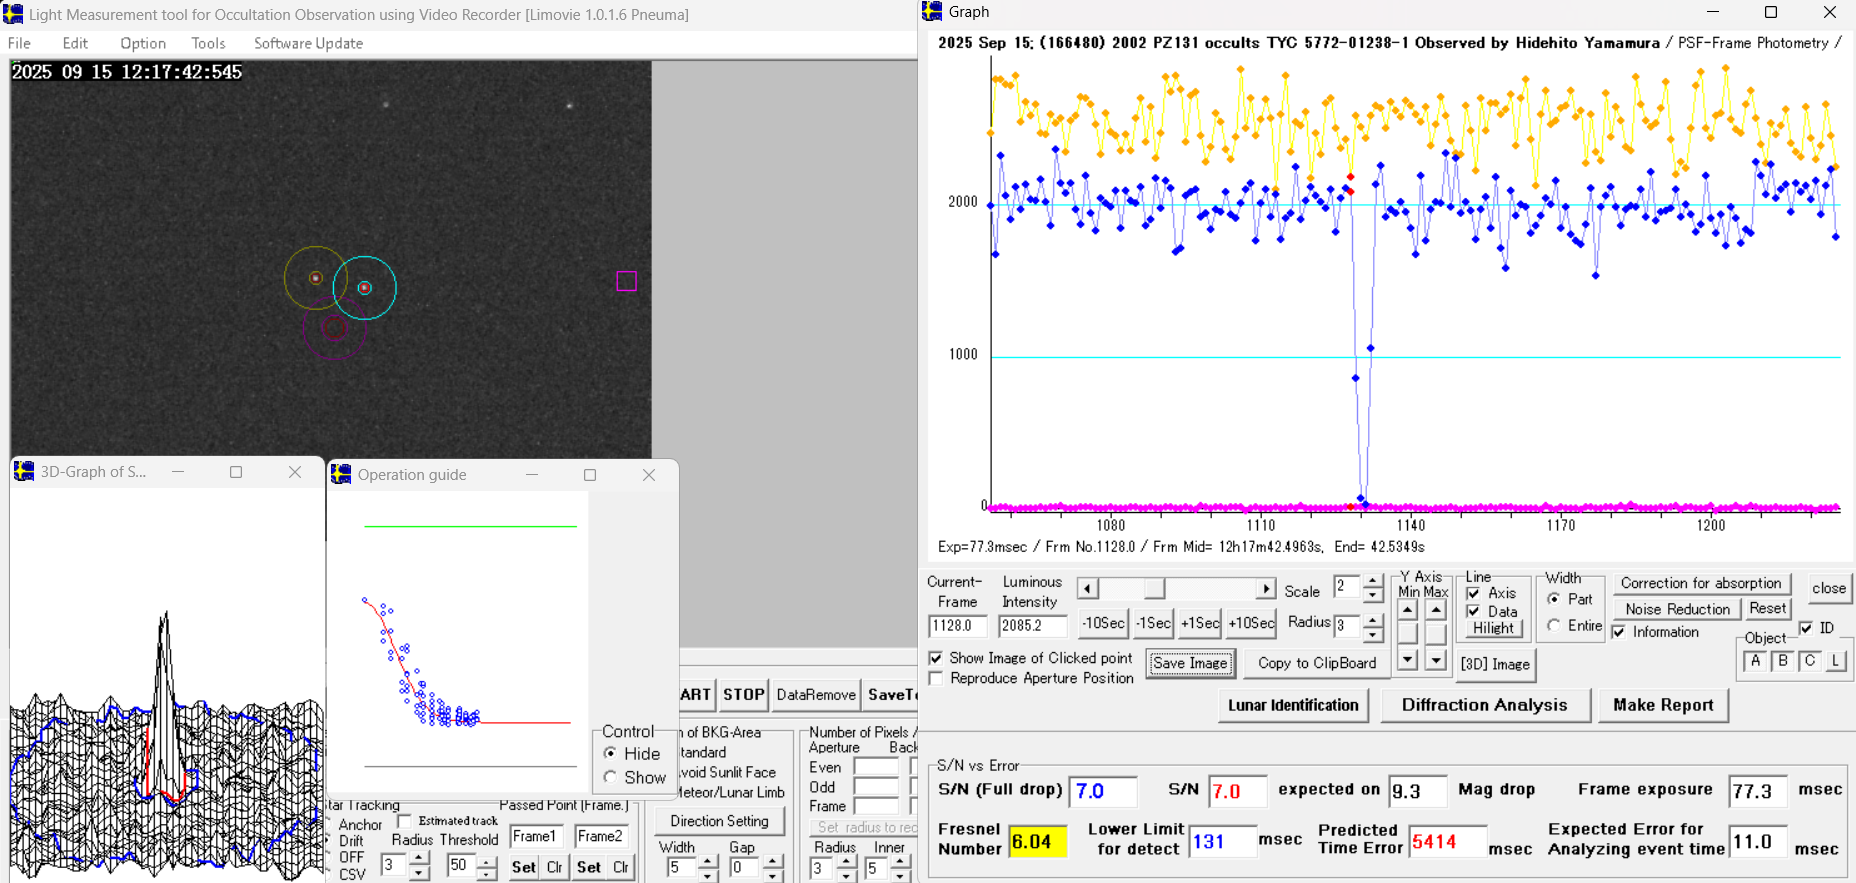
Task: Select the Entire width radio button
Action: pyautogui.click(x=1554, y=625)
